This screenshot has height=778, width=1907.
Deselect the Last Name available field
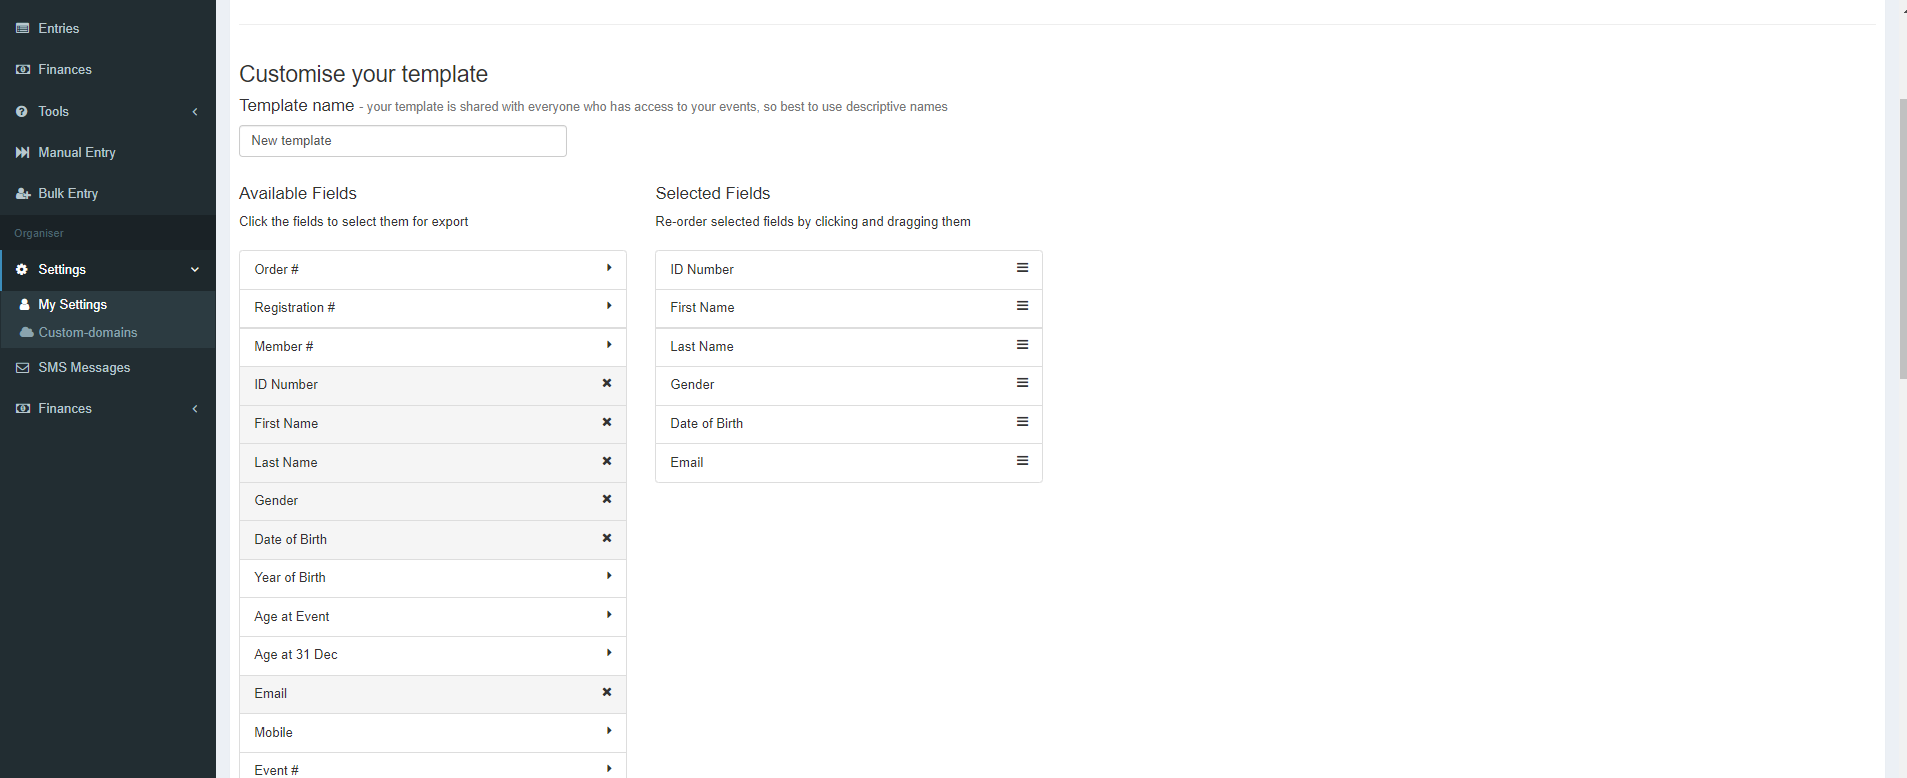click(x=433, y=462)
